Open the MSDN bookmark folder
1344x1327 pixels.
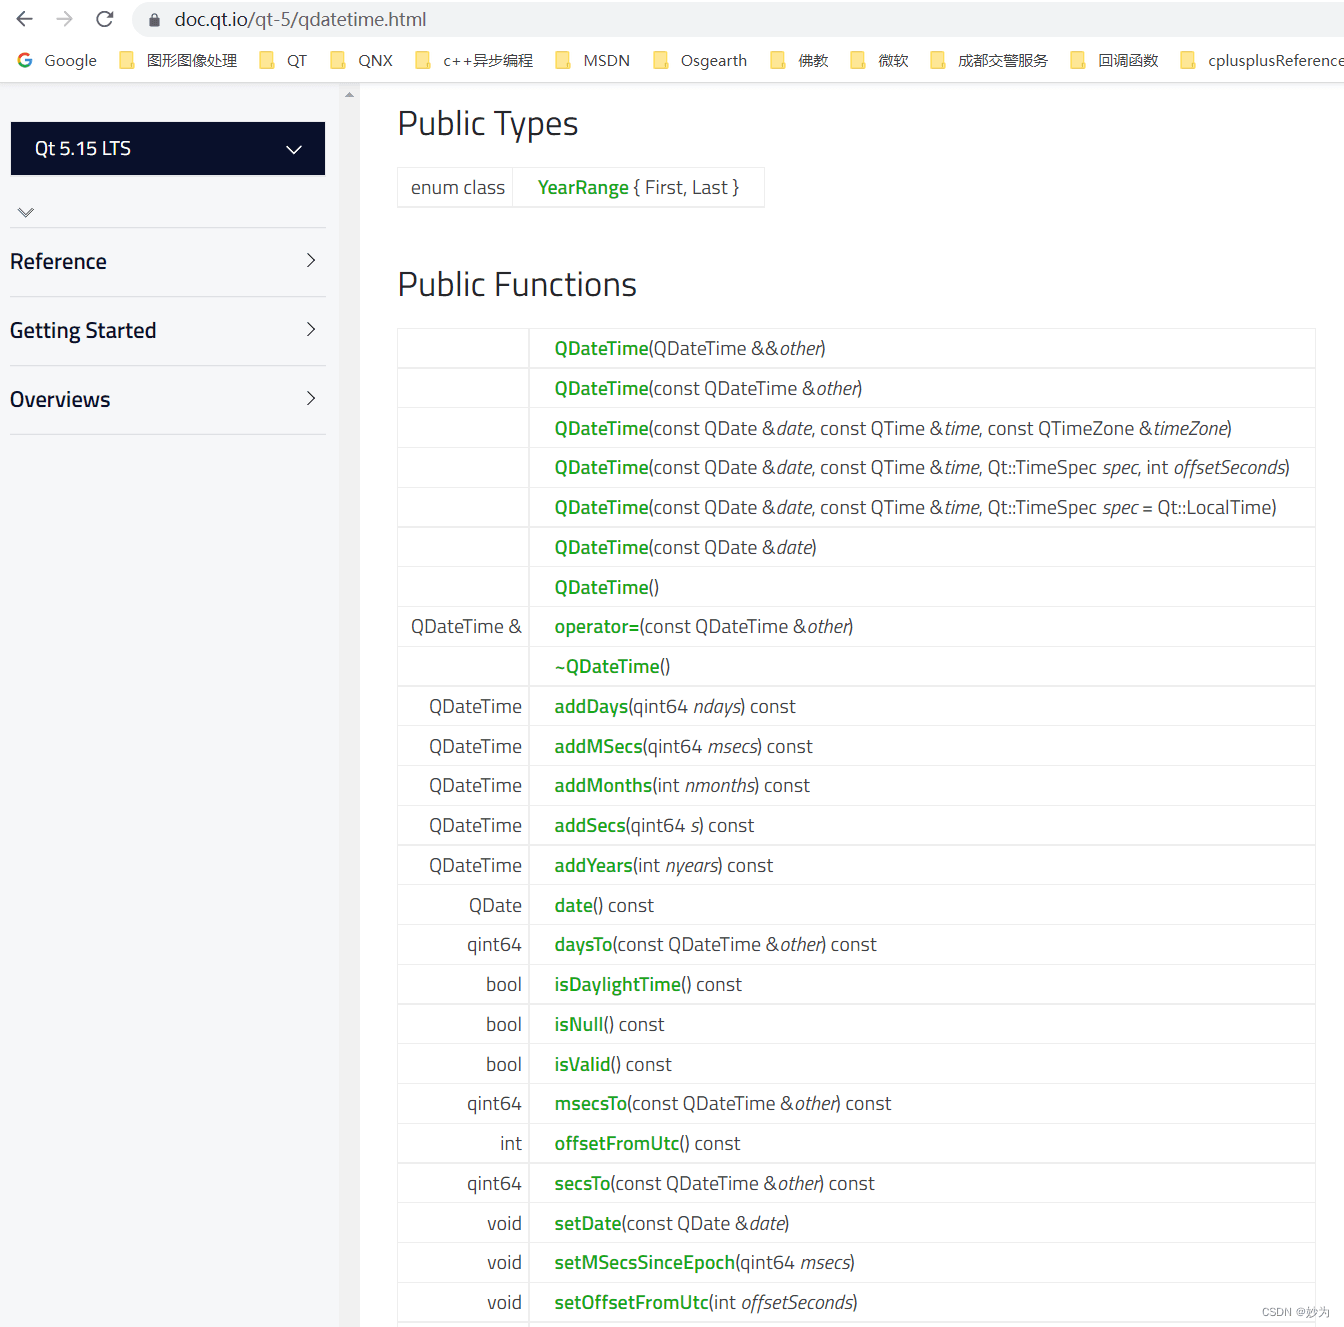click(x=594, y=60)
